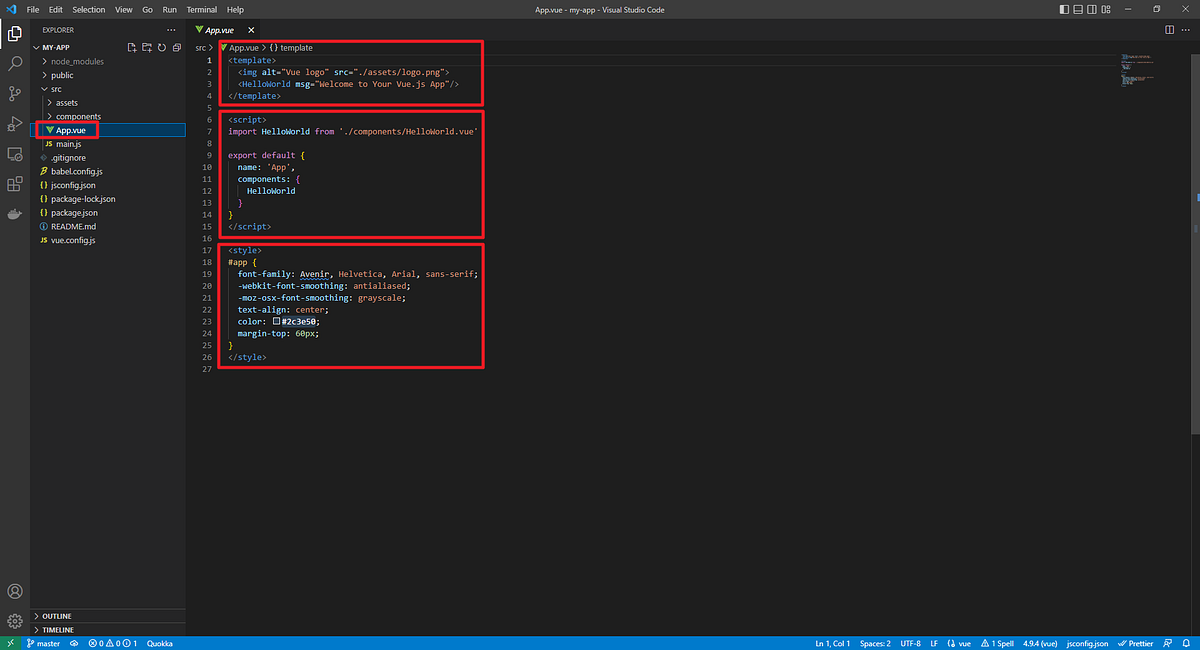The width and height of the screenshot is (1200, 650).
Task: Open the Source Control view
Action: pyautogui.click(x=14, y=93)
